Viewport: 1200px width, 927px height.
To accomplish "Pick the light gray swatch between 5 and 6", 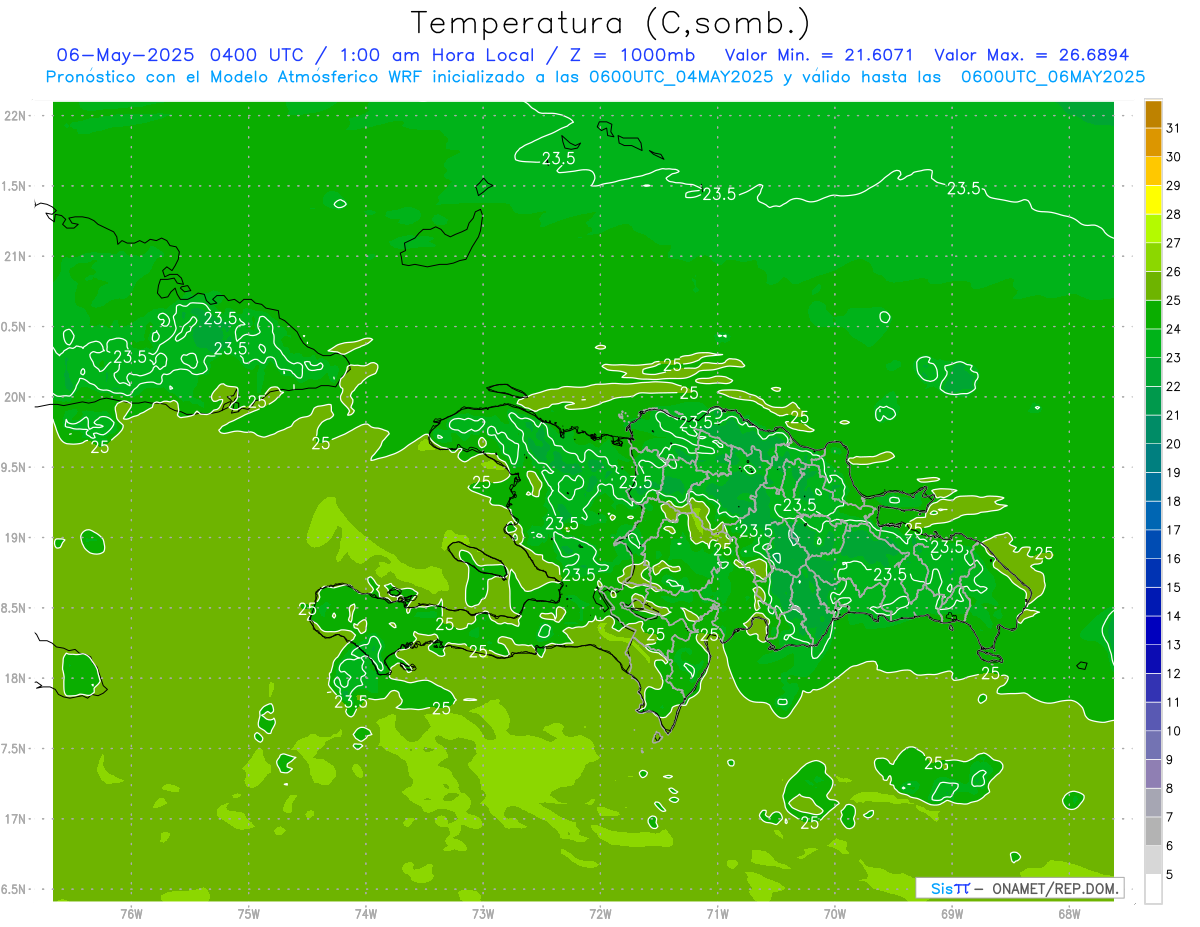I will click(x=1153, y=860).
